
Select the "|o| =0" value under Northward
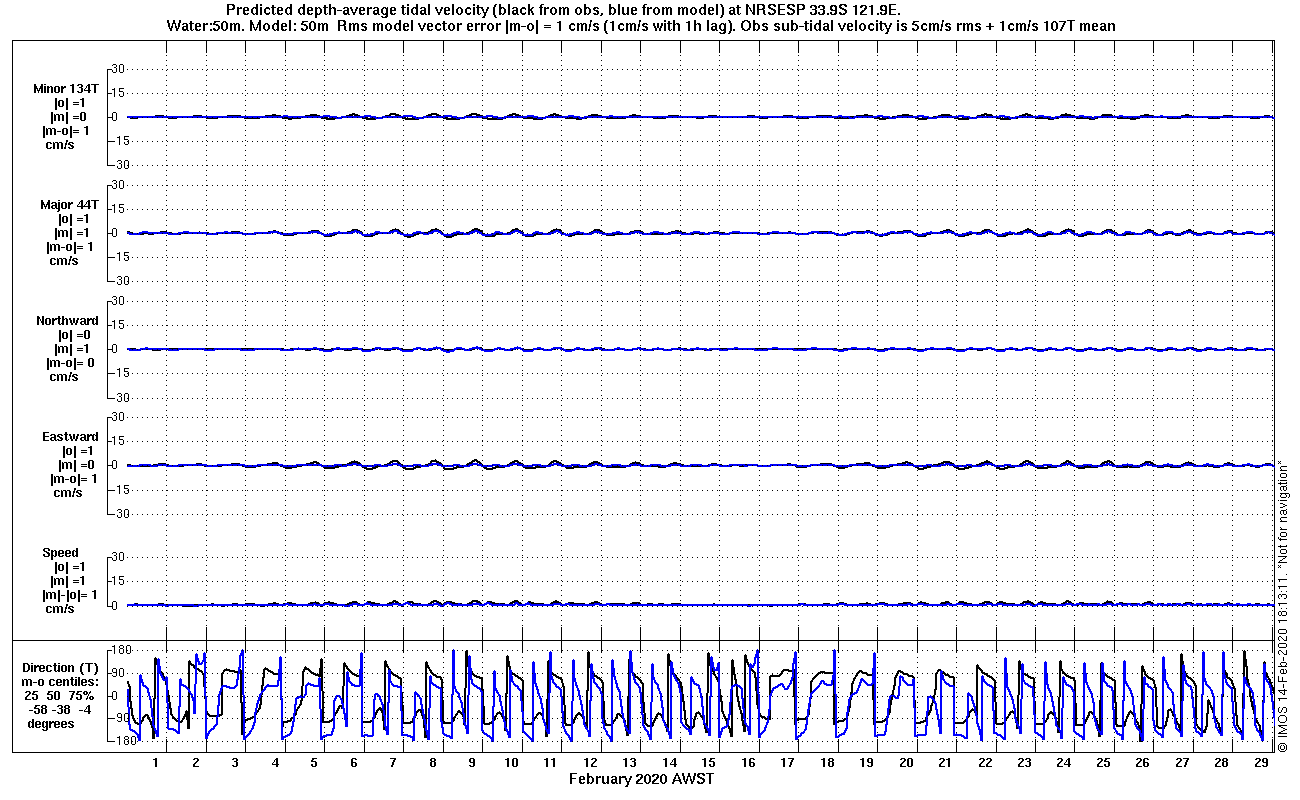[x=74, y=335]
